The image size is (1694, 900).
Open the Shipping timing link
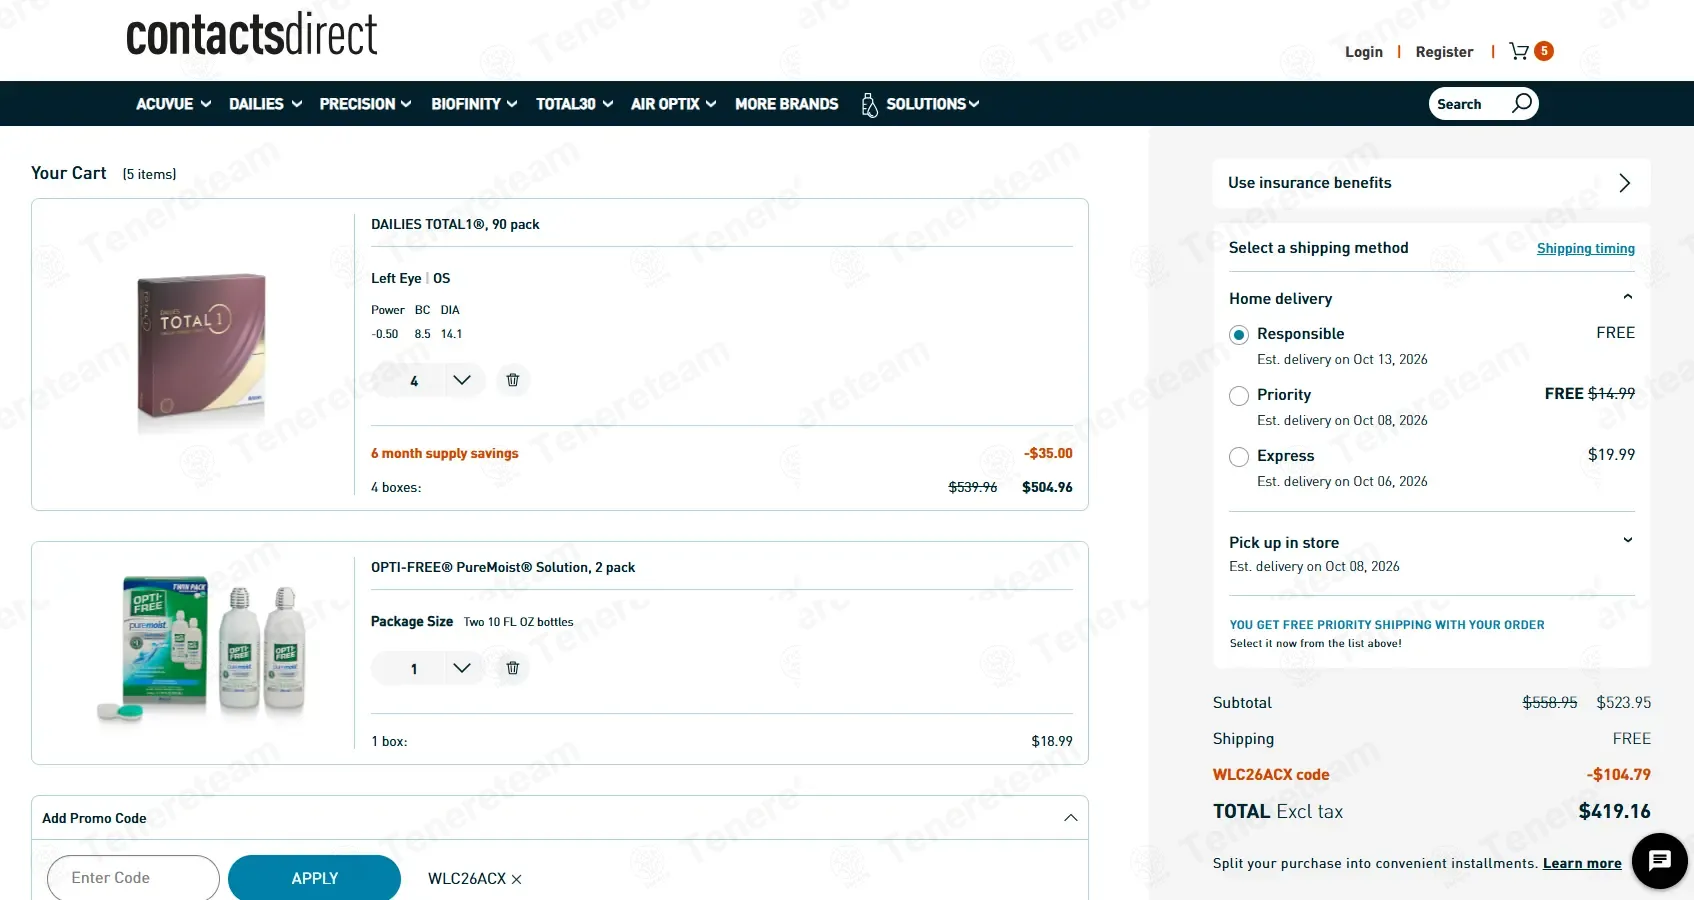pyautogui.click(x=1586, y=248)
